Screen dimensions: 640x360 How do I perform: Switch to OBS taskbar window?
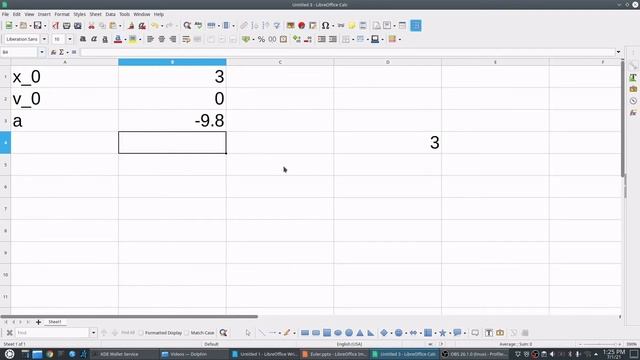click(474, 354)
